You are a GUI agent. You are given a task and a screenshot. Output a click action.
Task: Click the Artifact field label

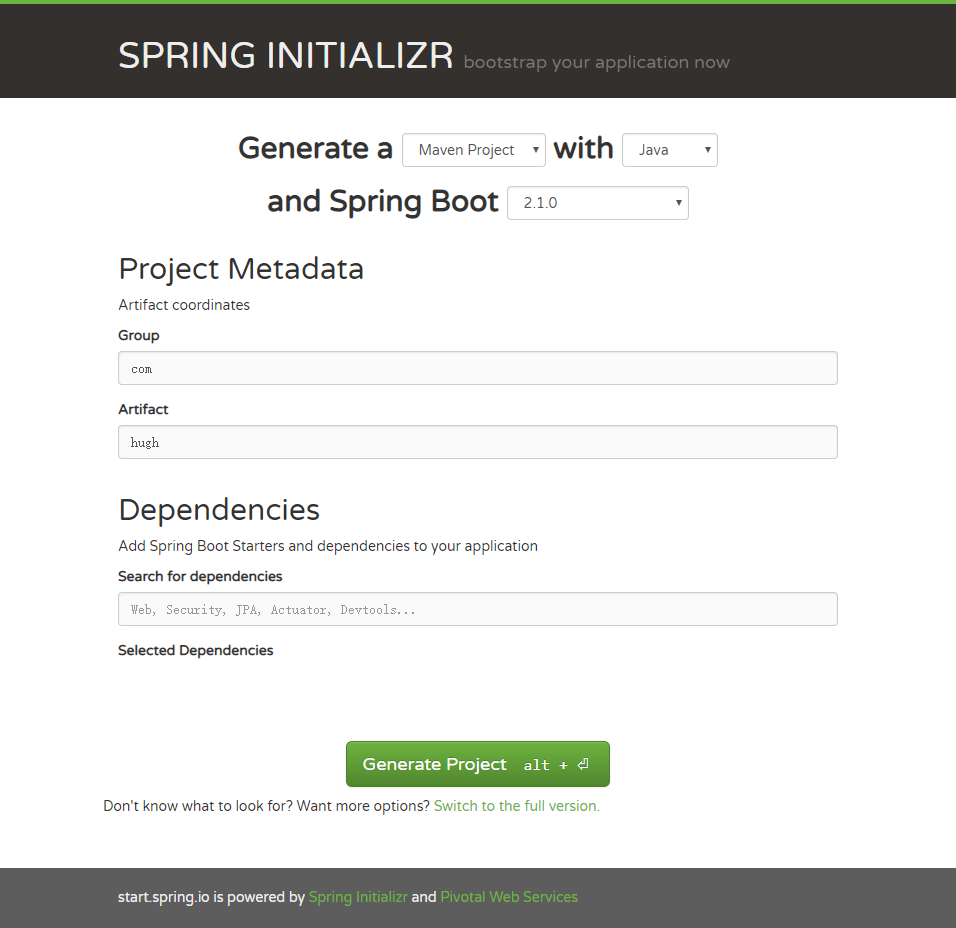pos(143,409)
